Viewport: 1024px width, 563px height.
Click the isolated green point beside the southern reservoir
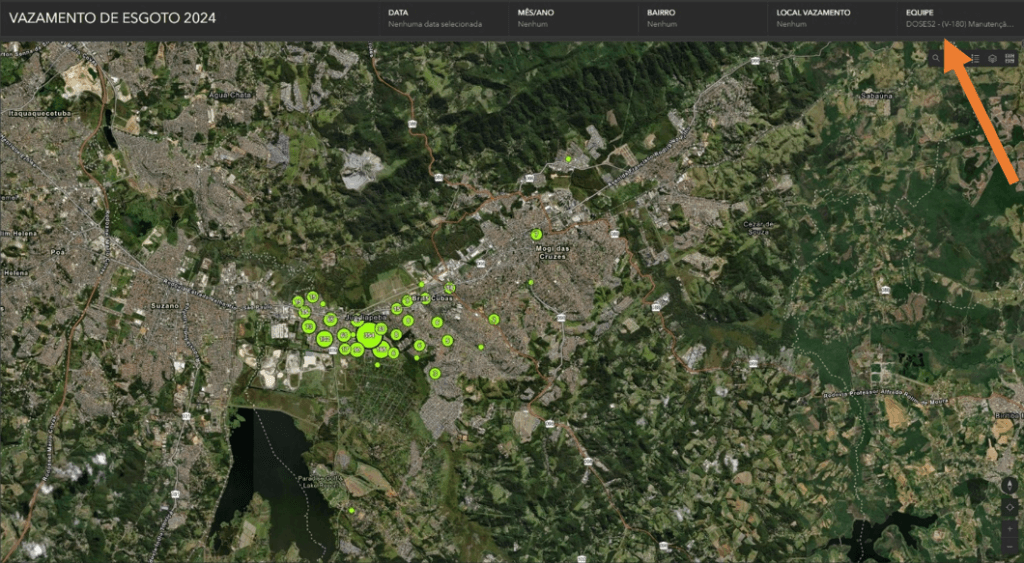(x=352, y=511)
